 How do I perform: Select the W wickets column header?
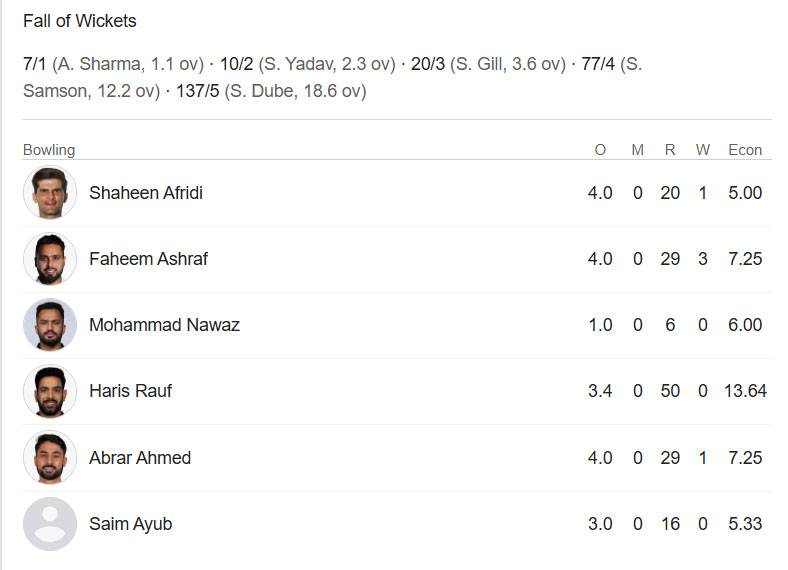[703, 150]
